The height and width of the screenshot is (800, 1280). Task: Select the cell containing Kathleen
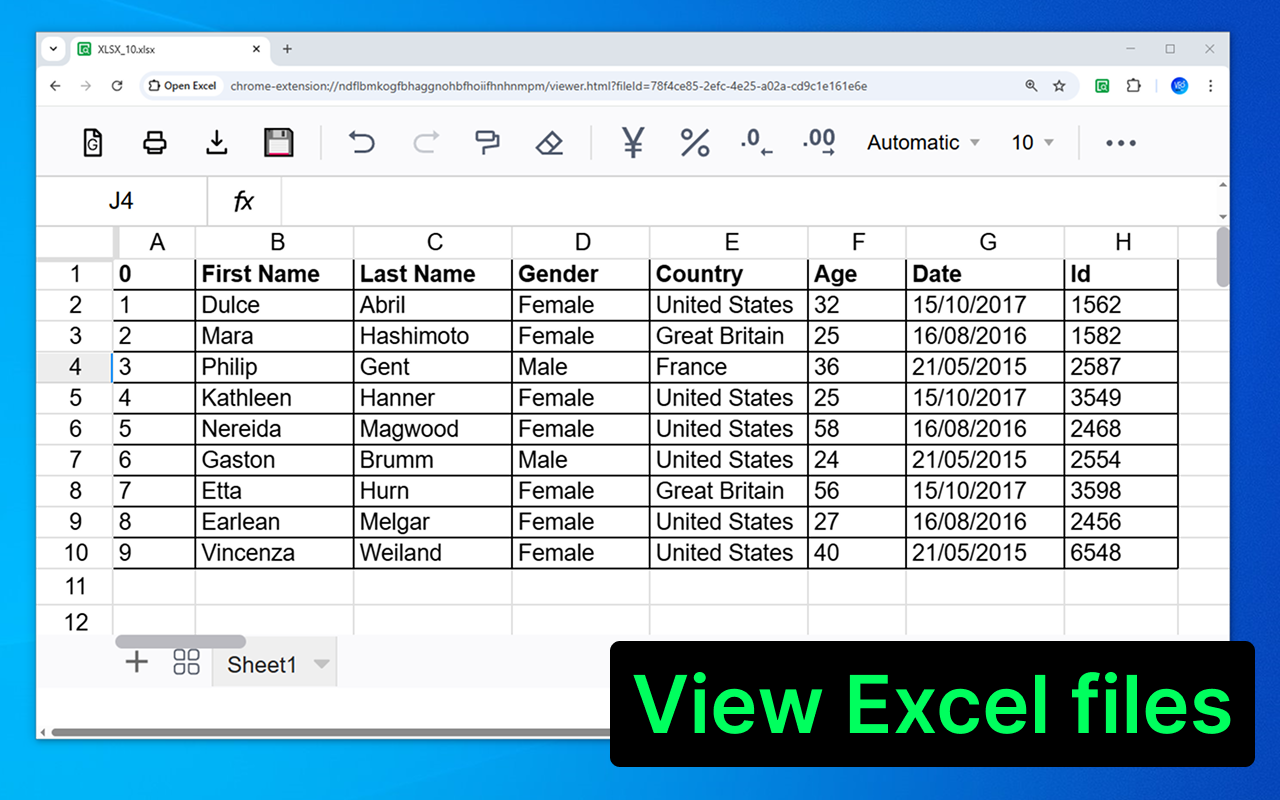click(x=274, y=398)
